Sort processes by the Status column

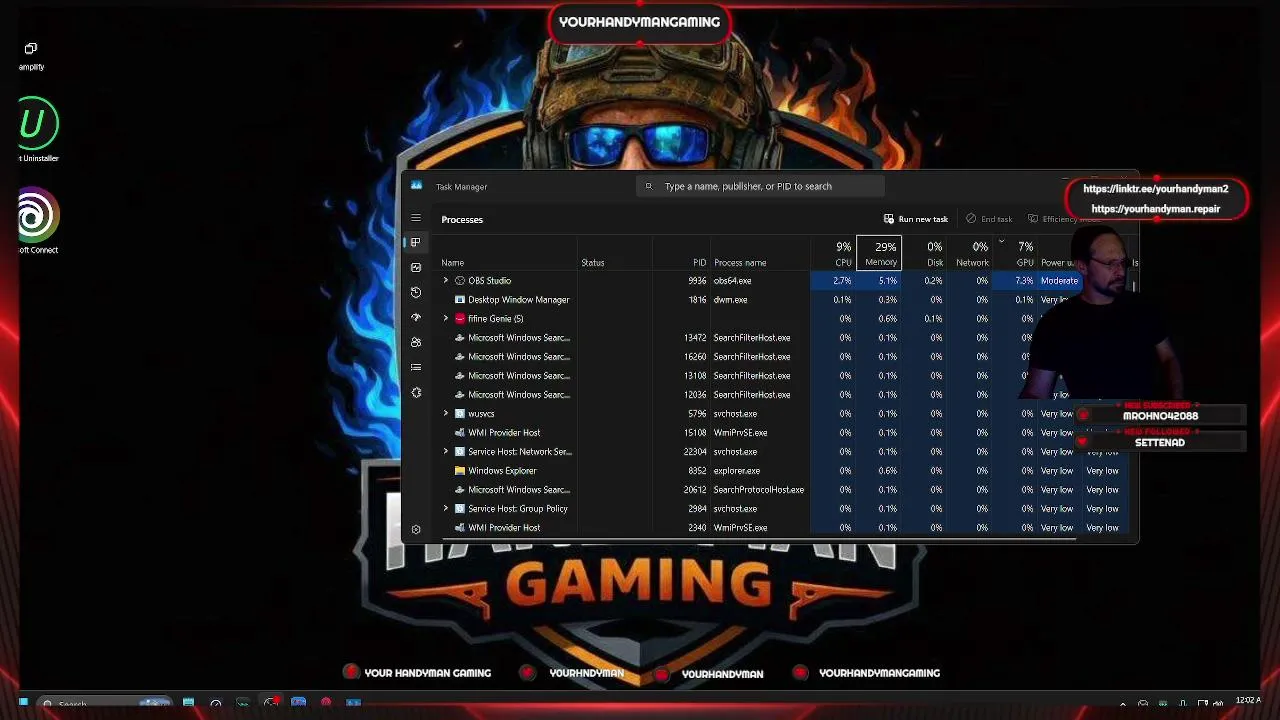pos(593,263)
